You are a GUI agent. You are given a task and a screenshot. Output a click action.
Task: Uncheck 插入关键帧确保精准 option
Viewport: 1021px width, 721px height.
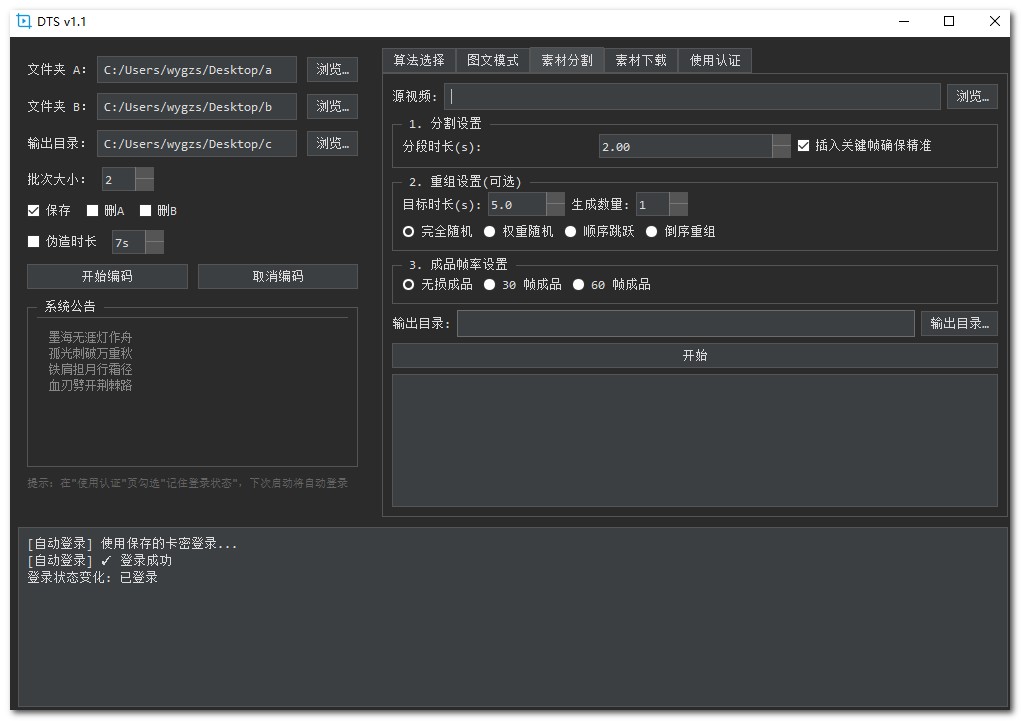[803, 146]
